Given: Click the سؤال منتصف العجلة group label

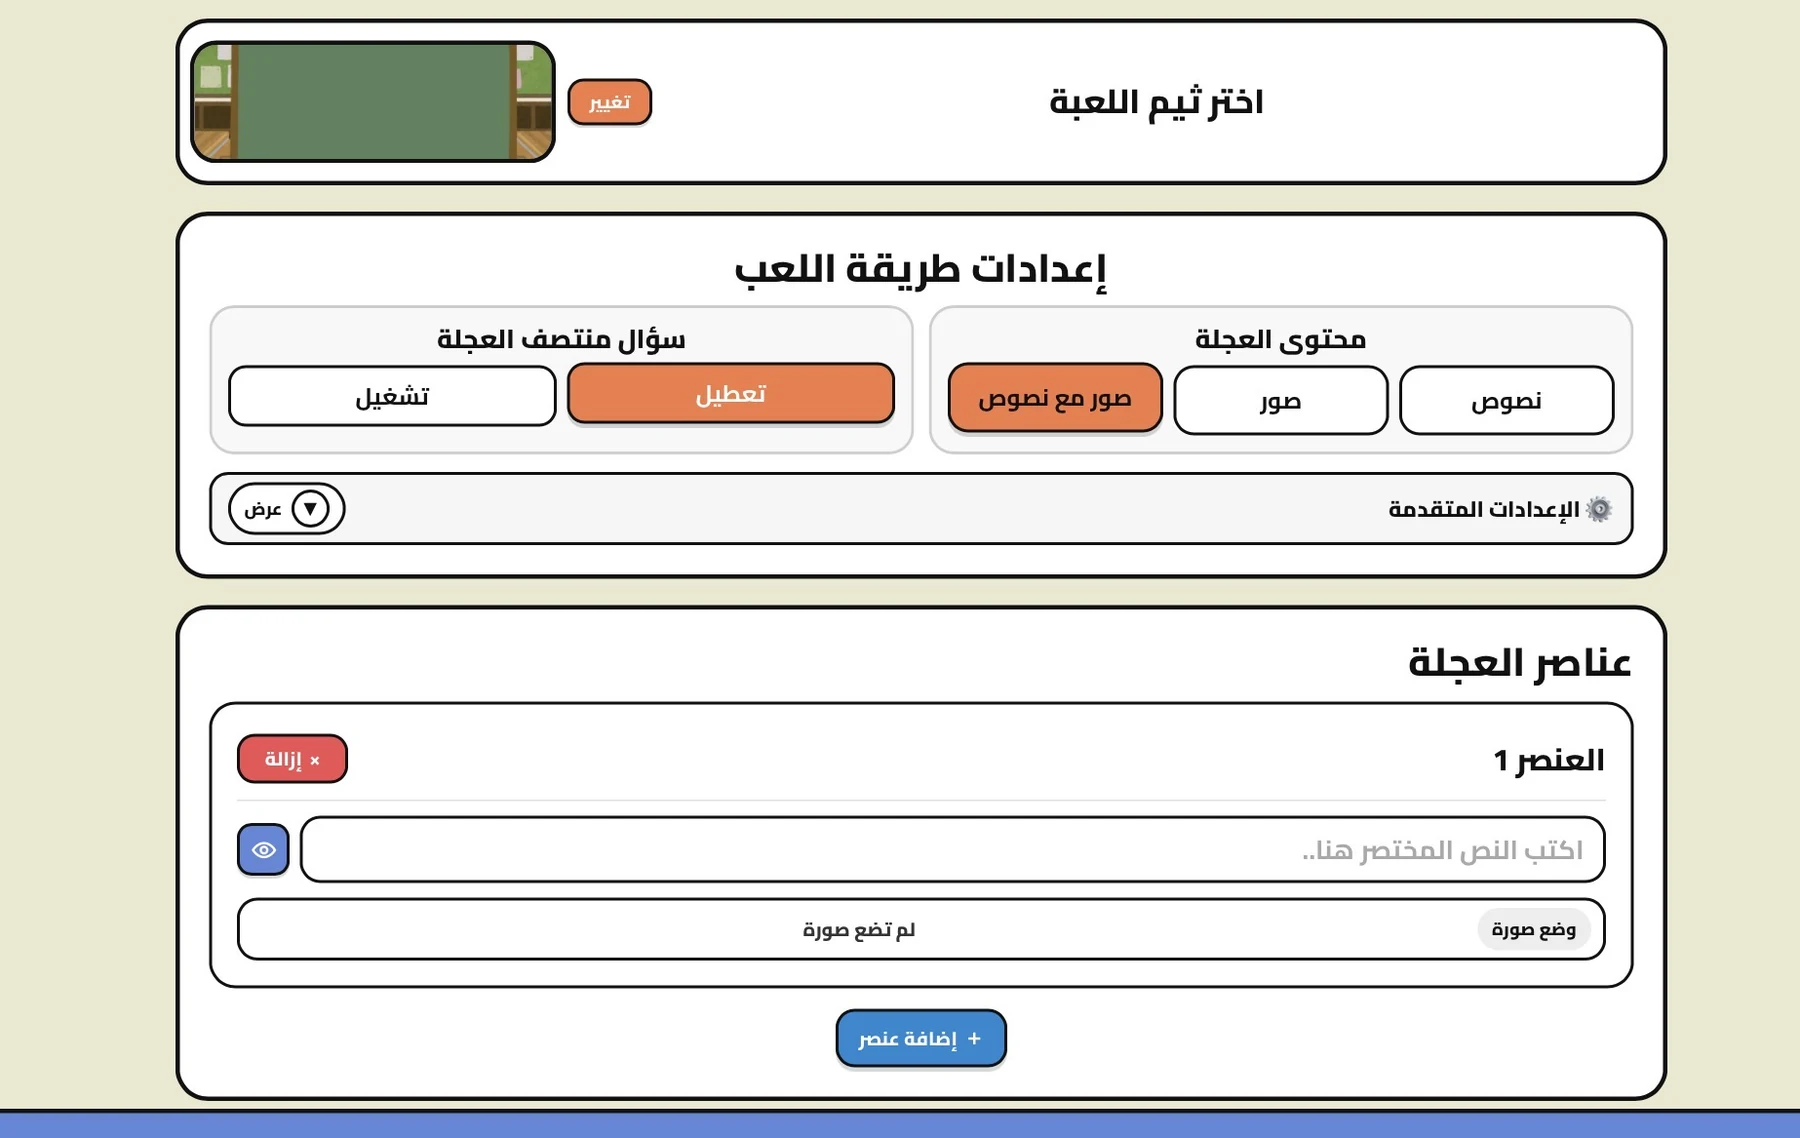Looking at the screenshot, I should pyautogui.click(x=561, y=339).
